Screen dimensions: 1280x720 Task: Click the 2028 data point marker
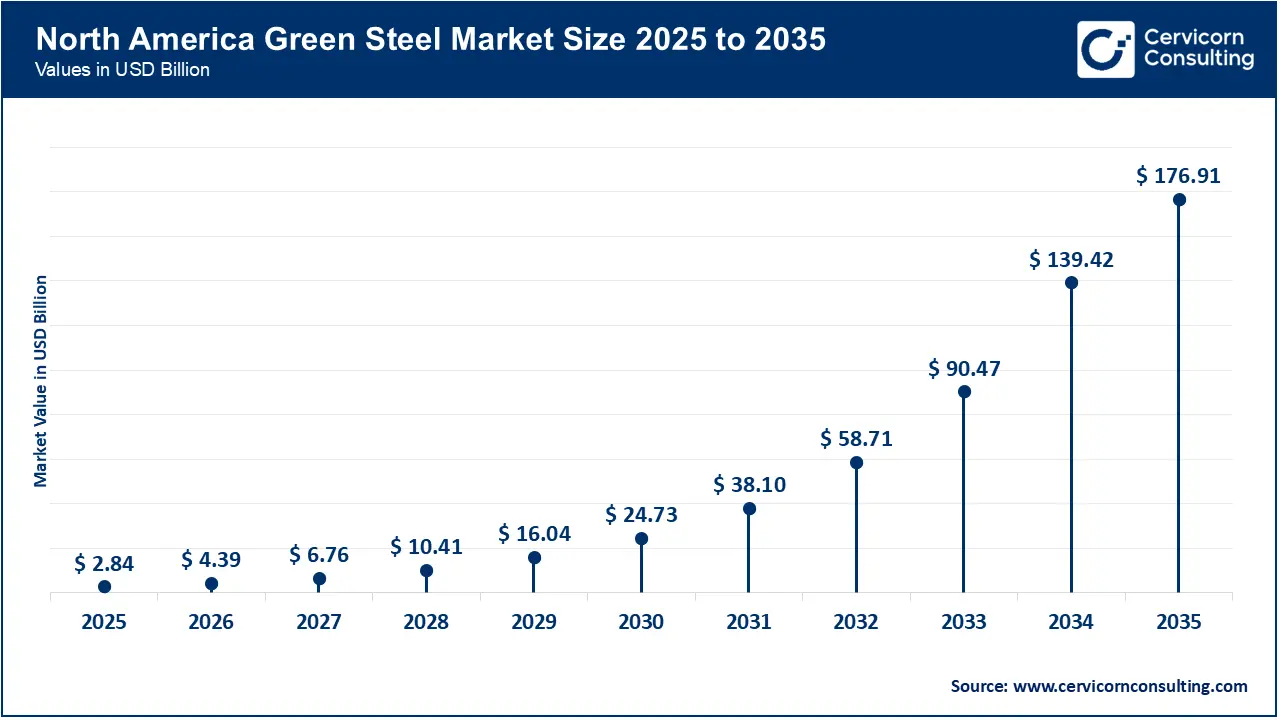coord(426,570)
